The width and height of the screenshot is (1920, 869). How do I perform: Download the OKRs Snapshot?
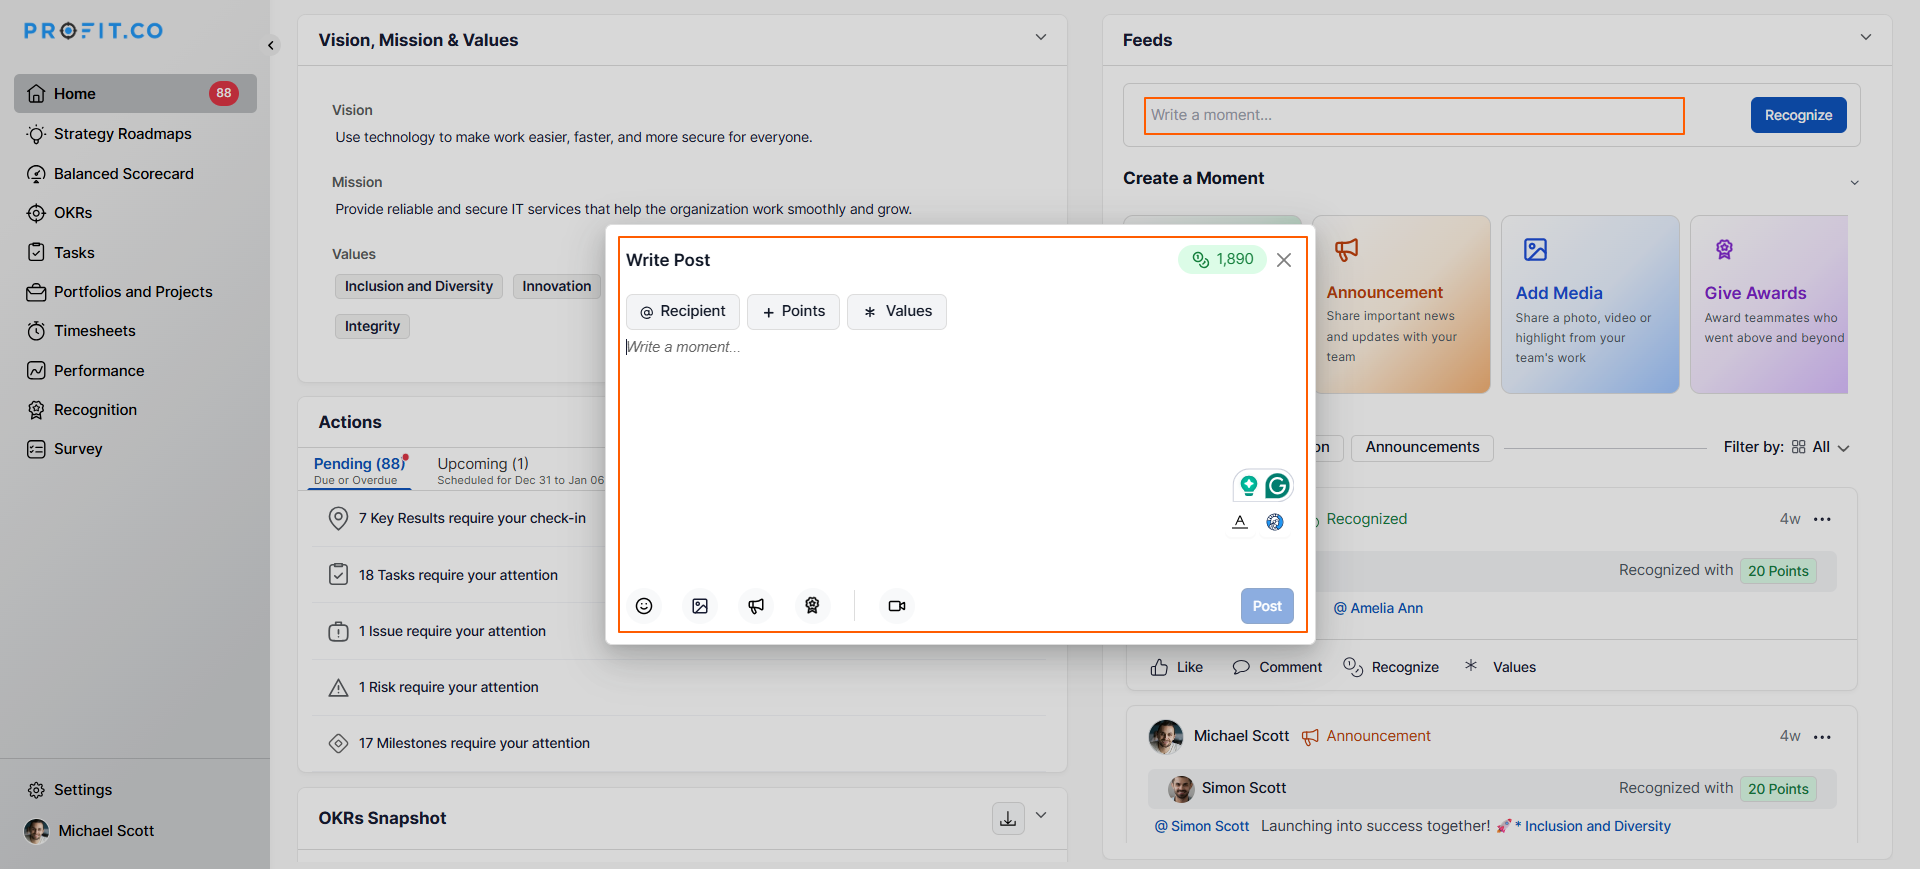[1008, 818]
